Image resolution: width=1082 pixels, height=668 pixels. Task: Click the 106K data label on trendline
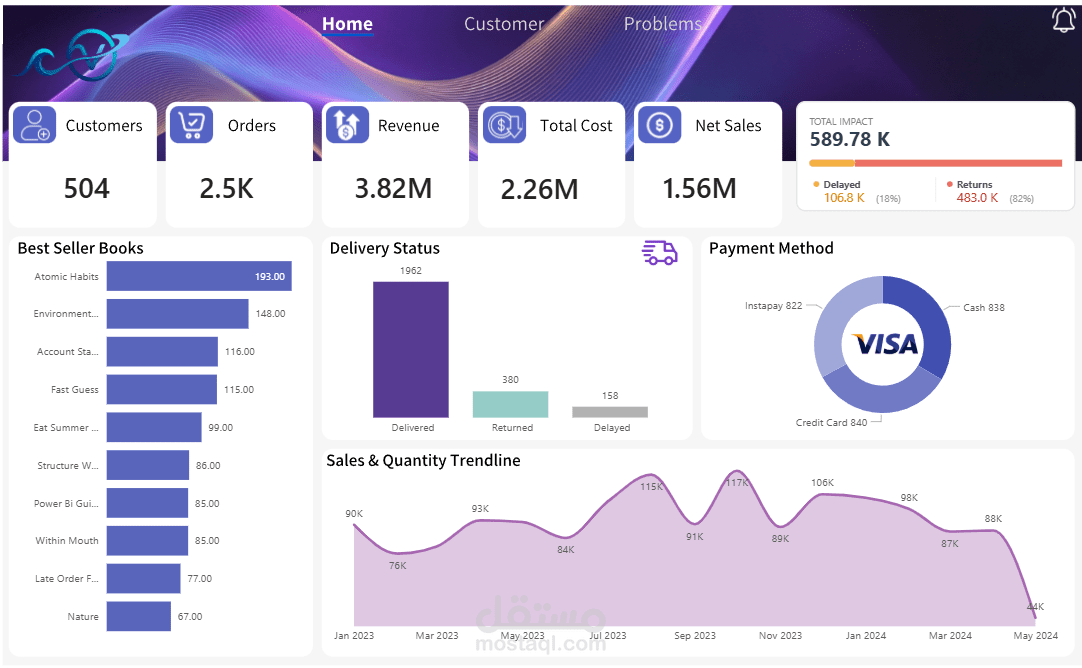point(823,482)
